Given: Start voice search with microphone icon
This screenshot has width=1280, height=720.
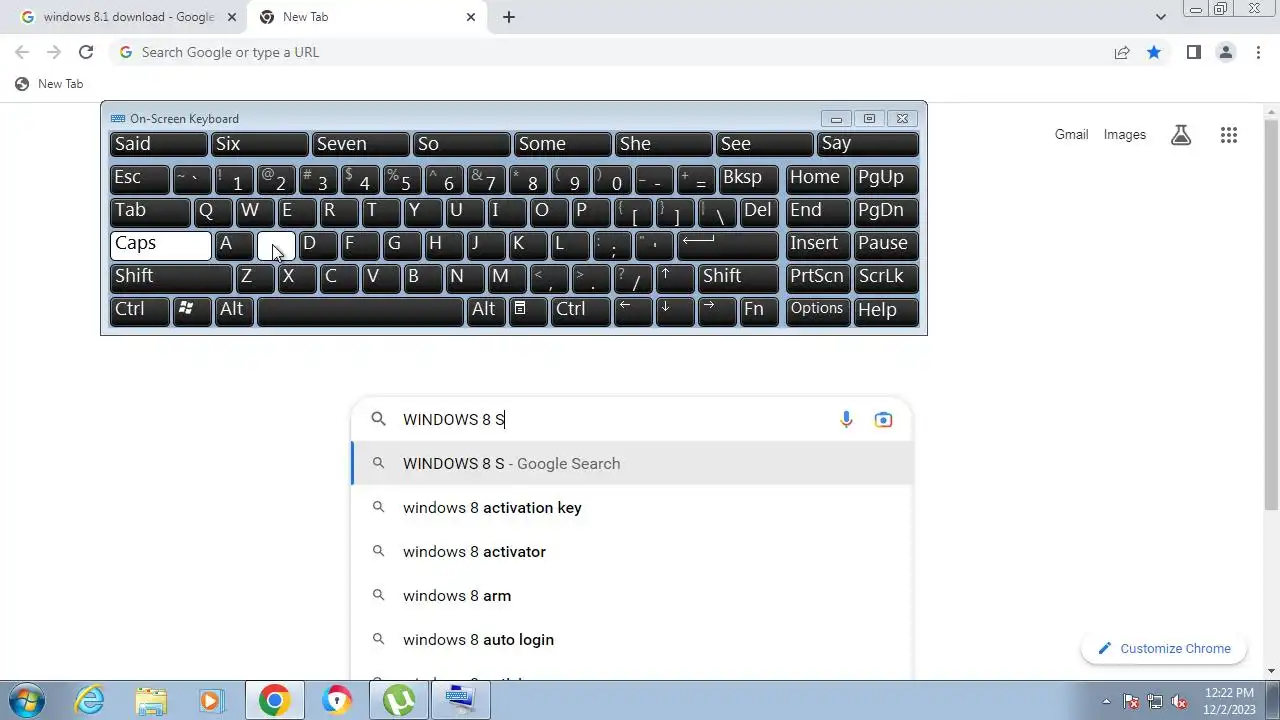Looking at the screenshot, I should [x=846, y=420].
